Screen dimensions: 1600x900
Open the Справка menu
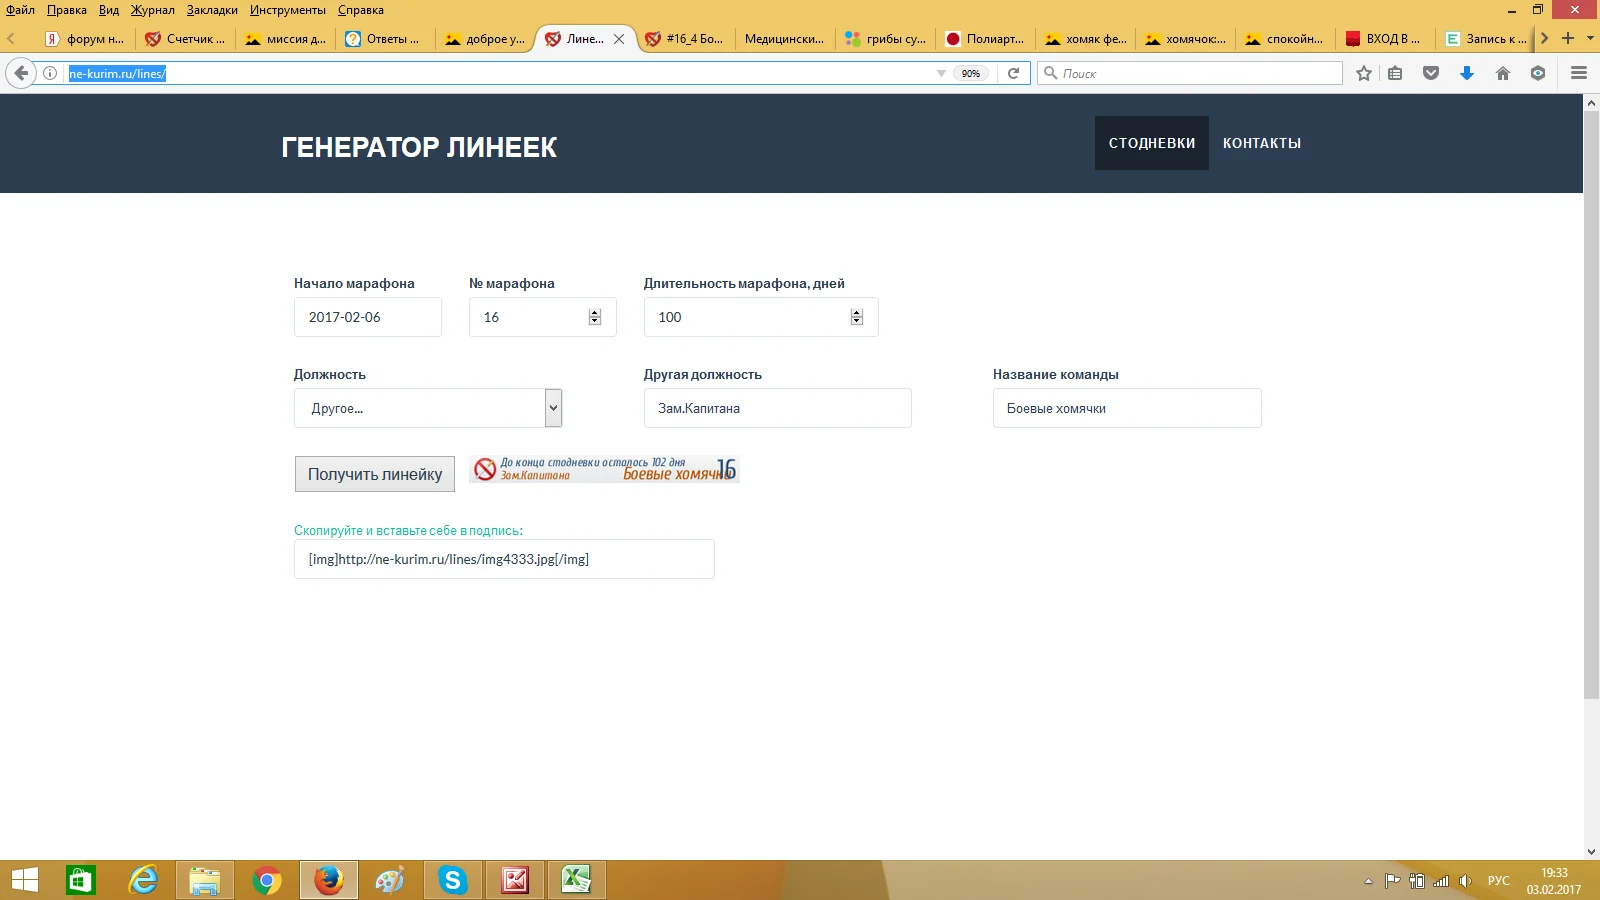pyautogui.click(x=361, y=10)
